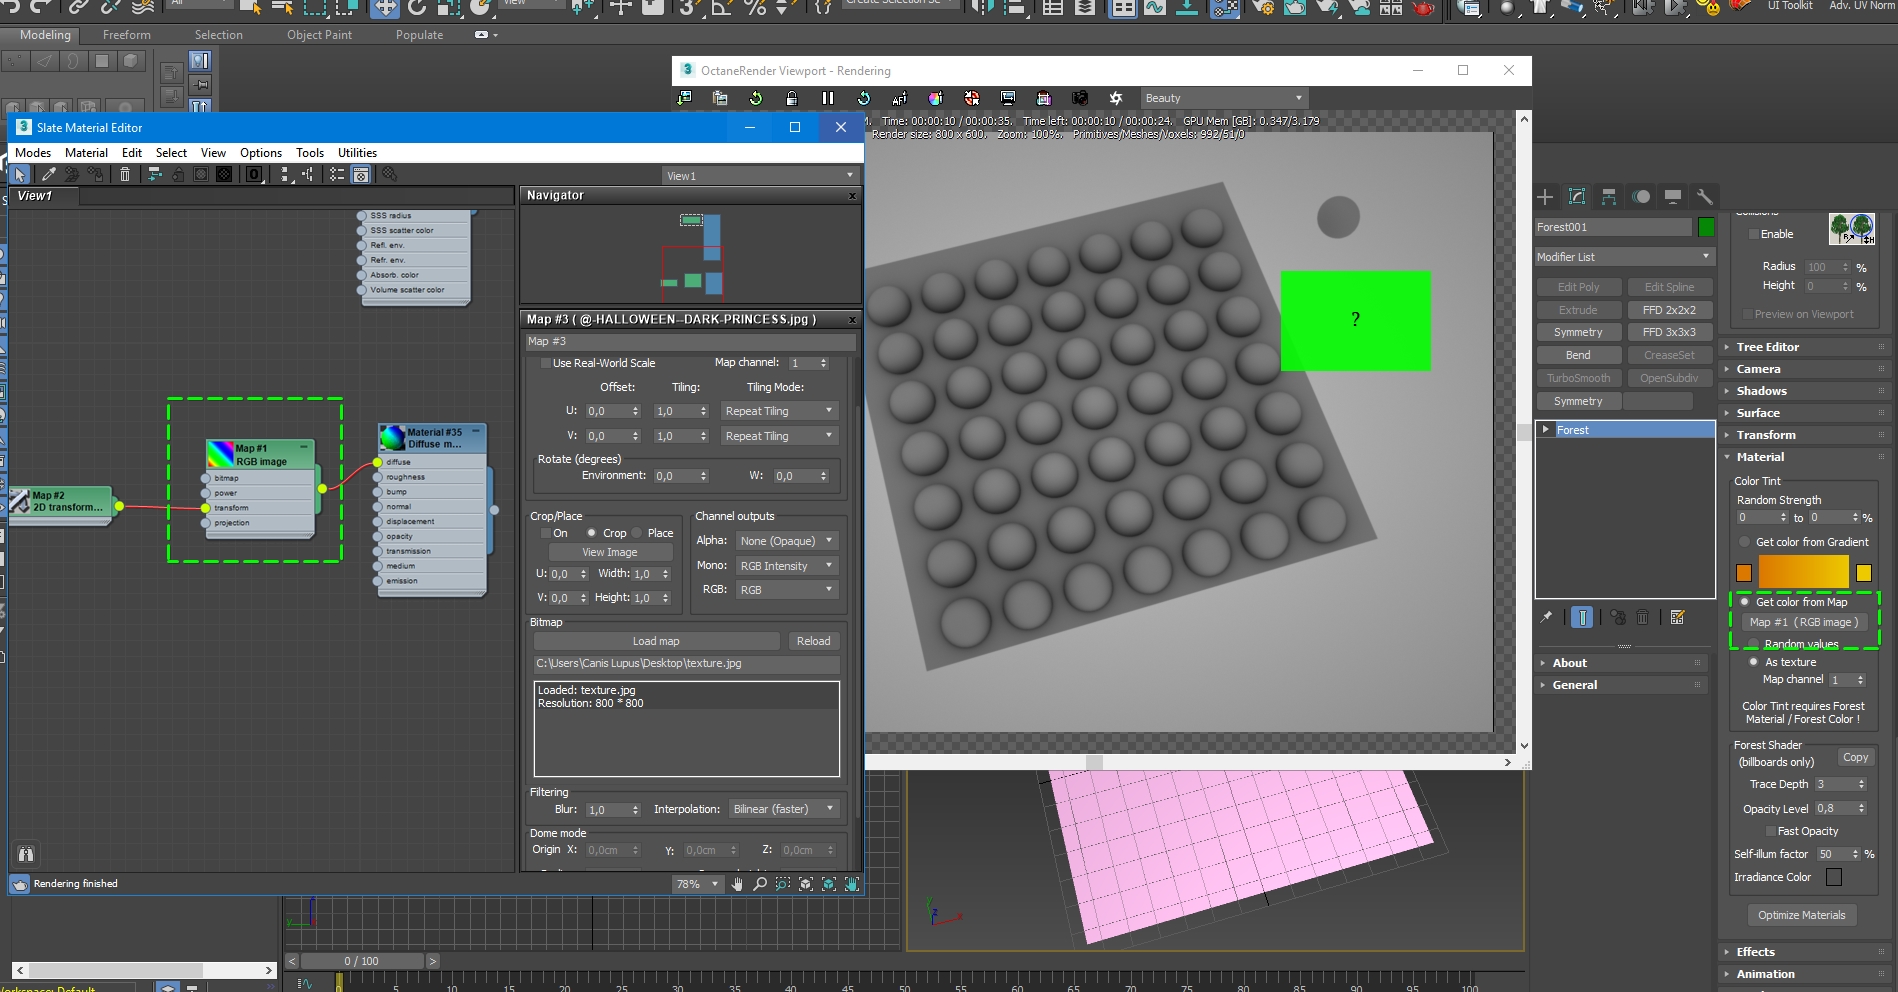This screenshot has height=992, width=1898.
Task: Select Get color from Map radio
Action: click(1745, 602)
